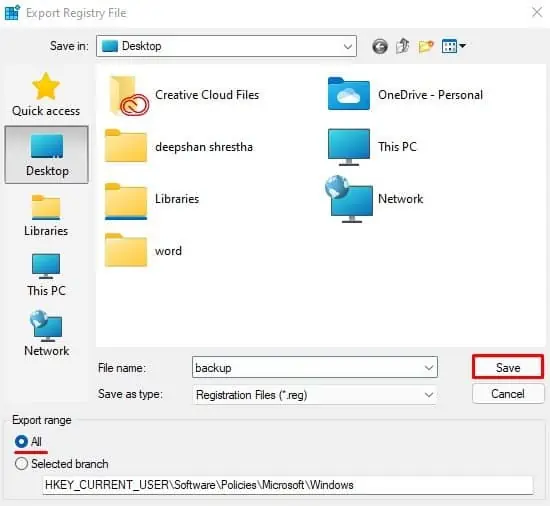Image resolution: width=550 pixels, height=506 pixels.
Task: Select Desktop in the places sidebar
Action: tap(47, 155)
